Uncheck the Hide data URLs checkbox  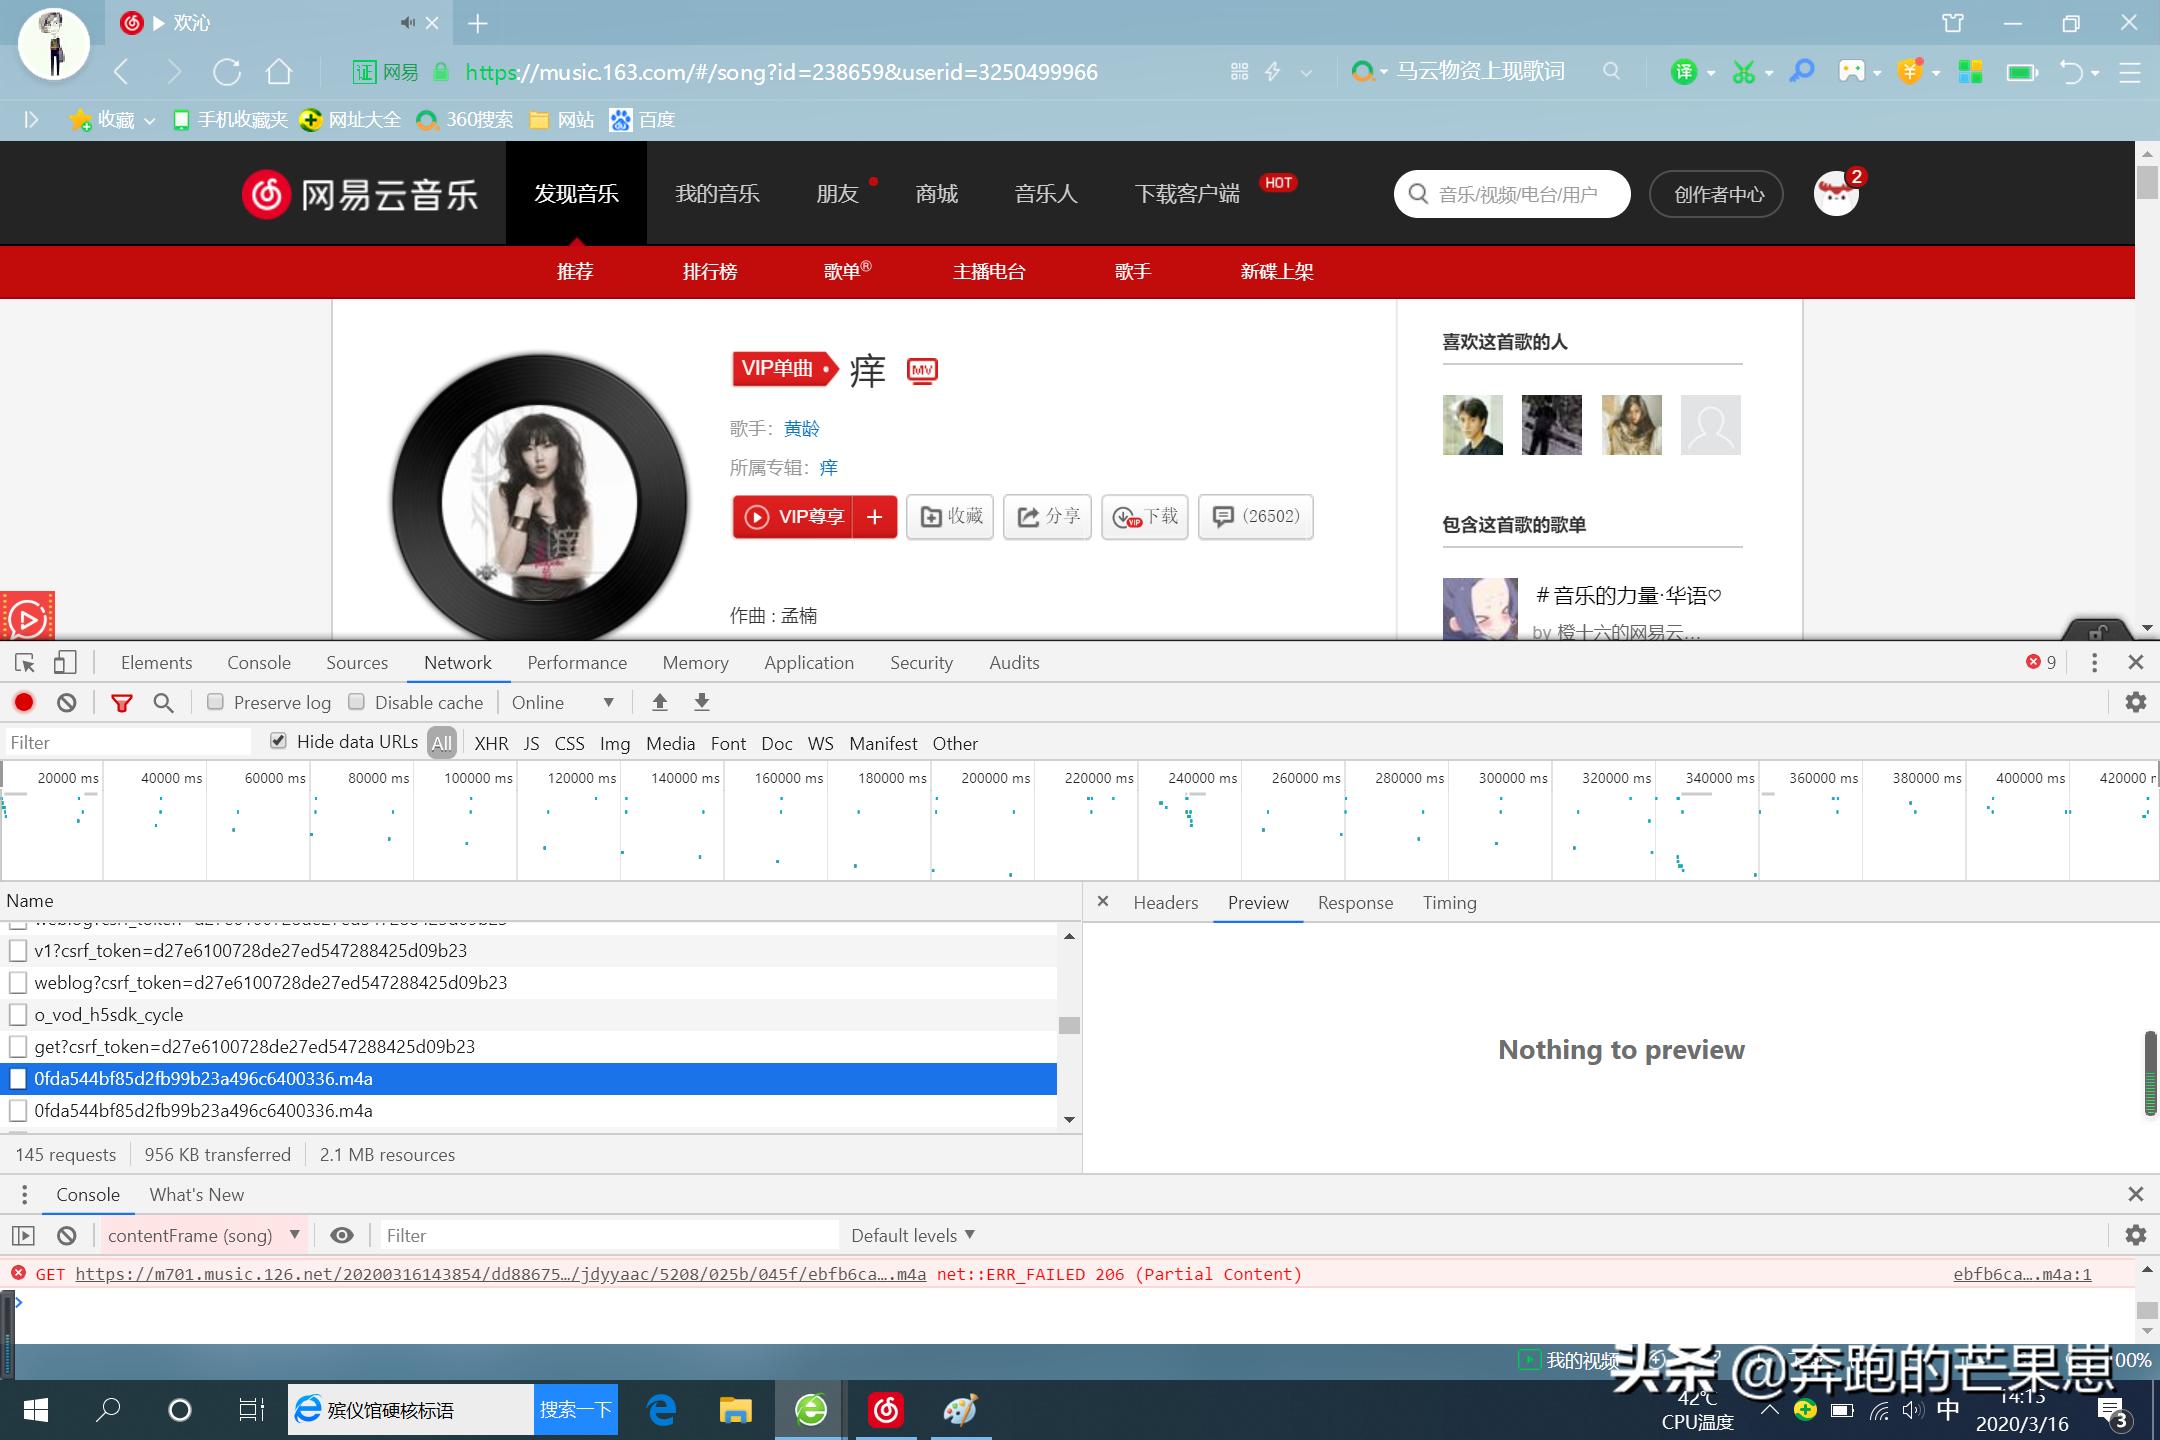click(x=278, y=741)
